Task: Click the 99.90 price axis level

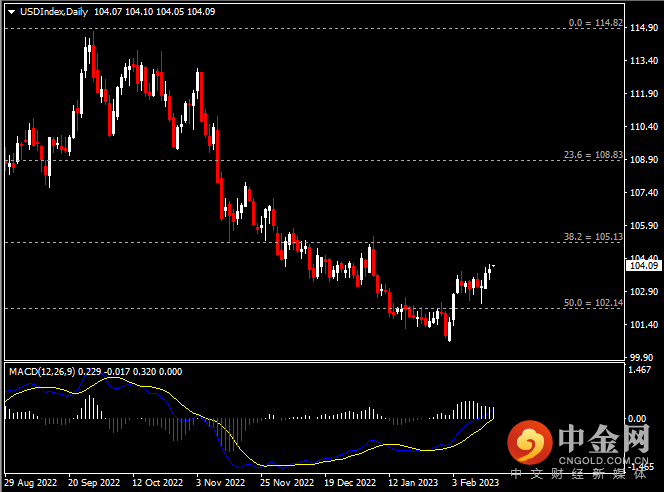Action: click(640, 357)
